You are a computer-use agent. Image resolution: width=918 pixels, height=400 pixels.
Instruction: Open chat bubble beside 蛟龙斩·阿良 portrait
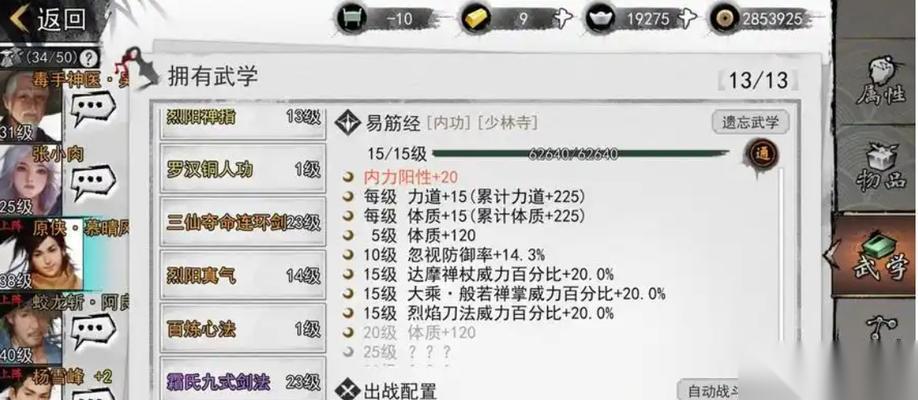(93, 331)
